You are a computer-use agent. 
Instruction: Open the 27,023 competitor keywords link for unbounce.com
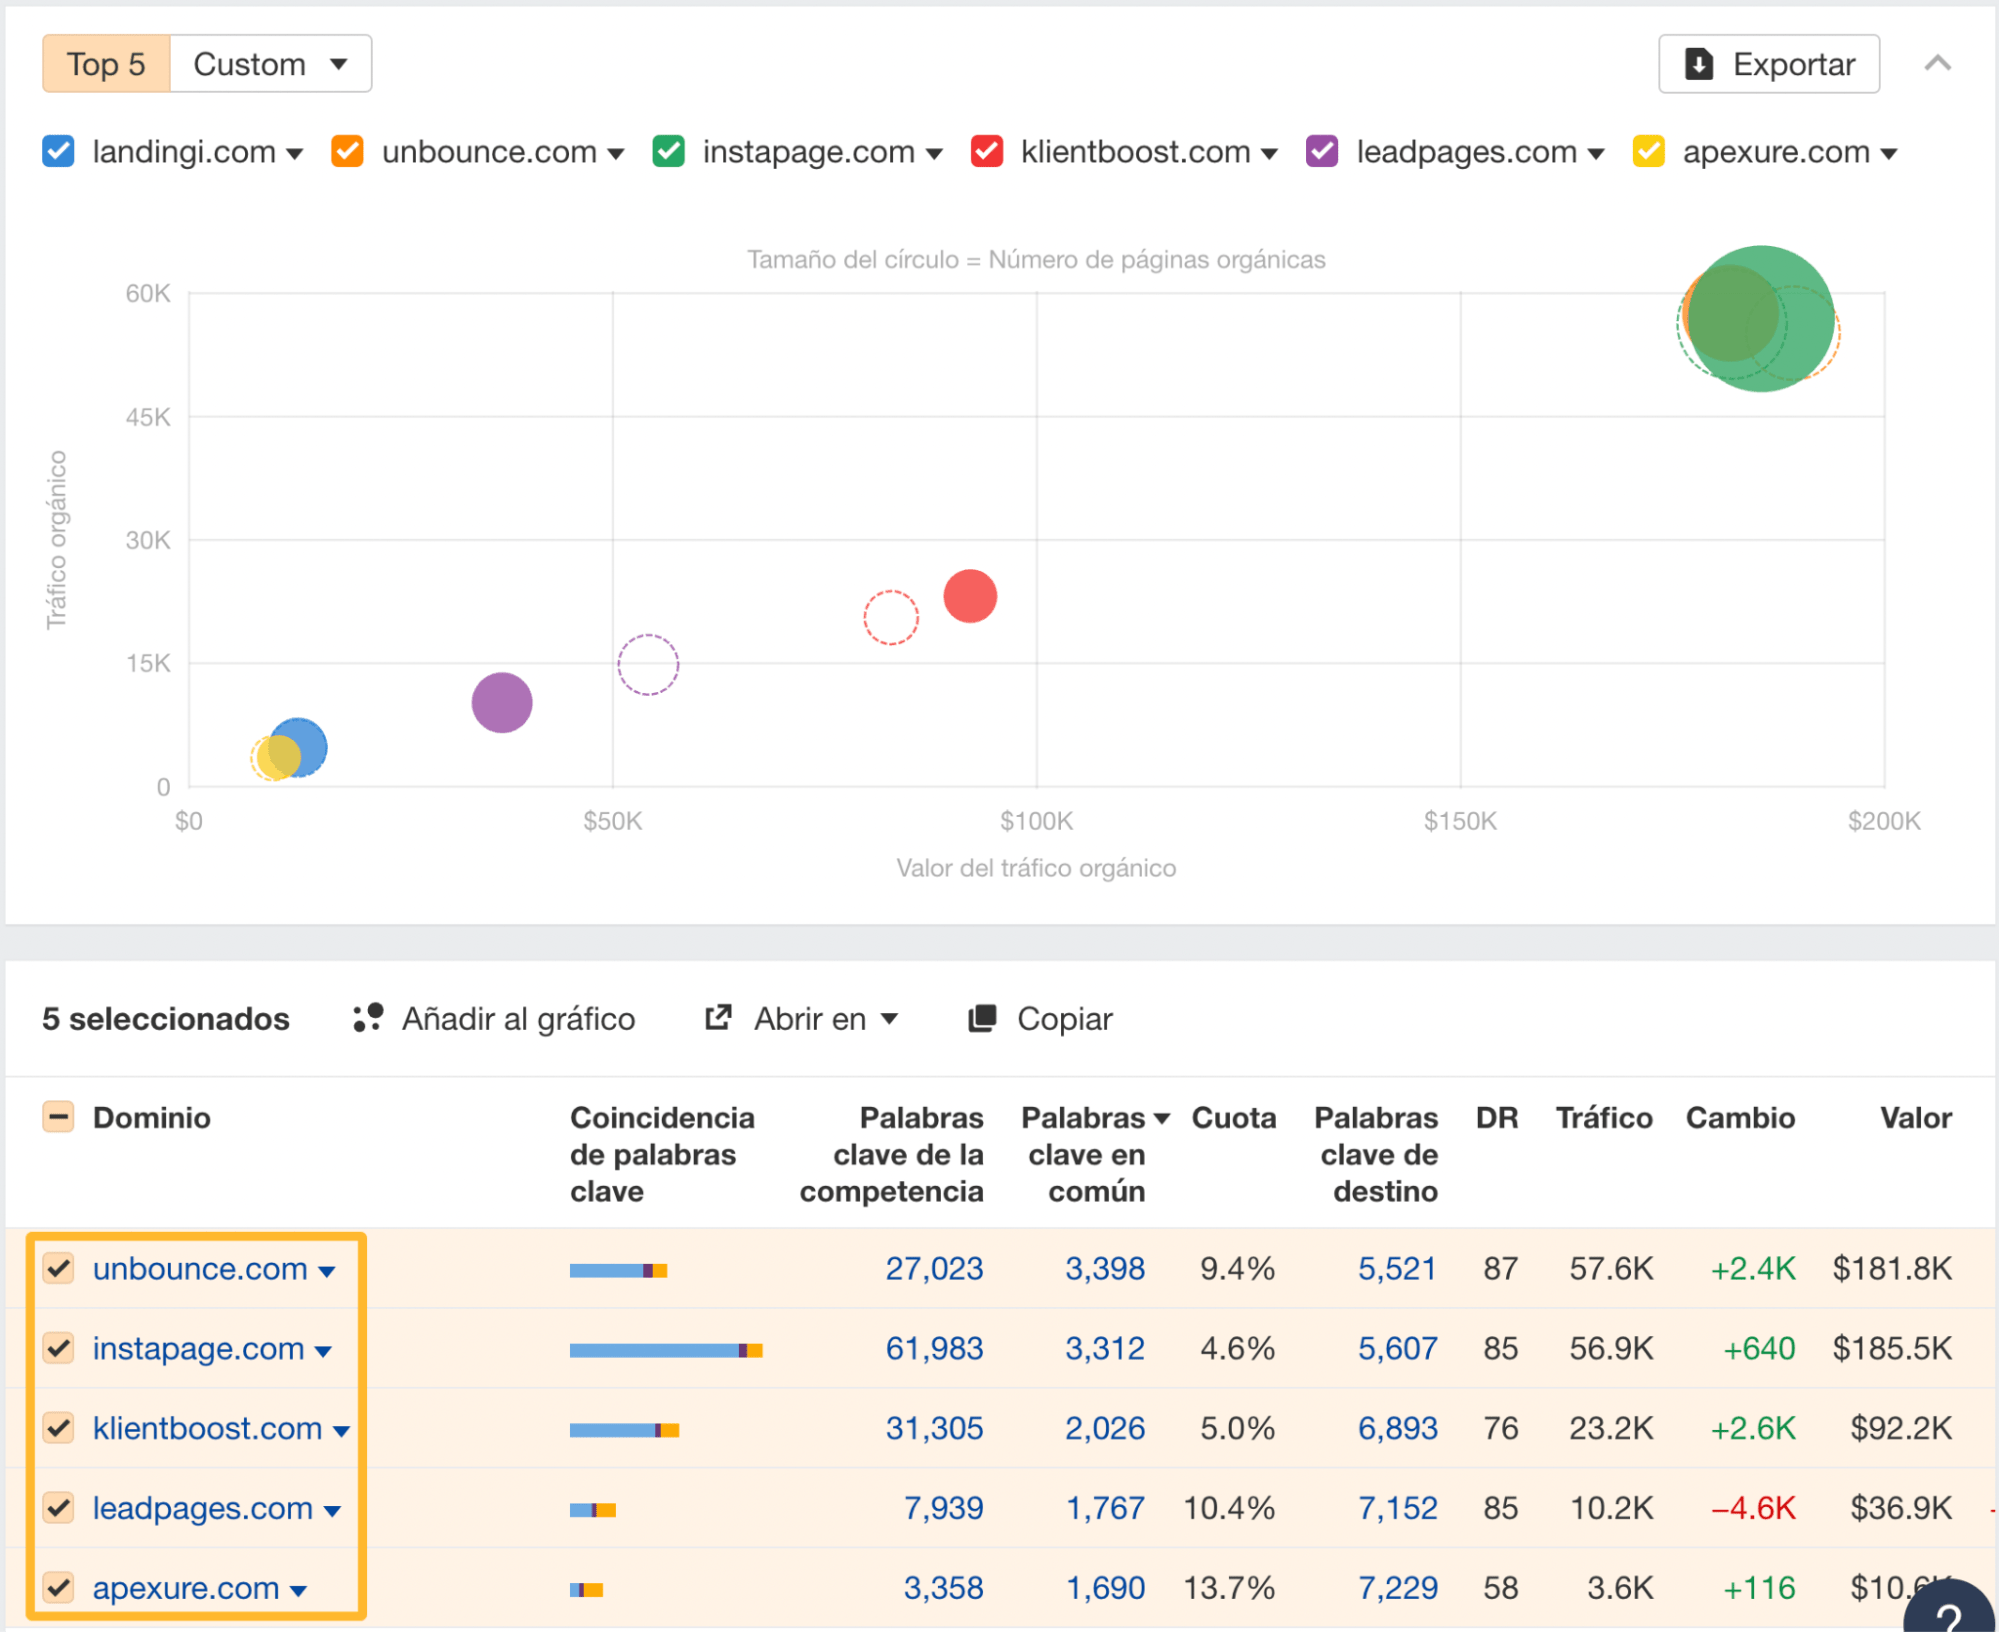click(934, 1268)
